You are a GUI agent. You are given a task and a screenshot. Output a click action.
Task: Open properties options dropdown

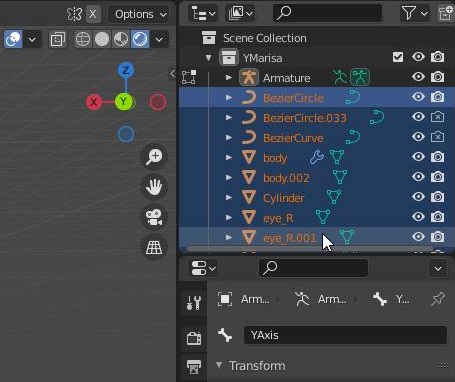pos(438,268)
